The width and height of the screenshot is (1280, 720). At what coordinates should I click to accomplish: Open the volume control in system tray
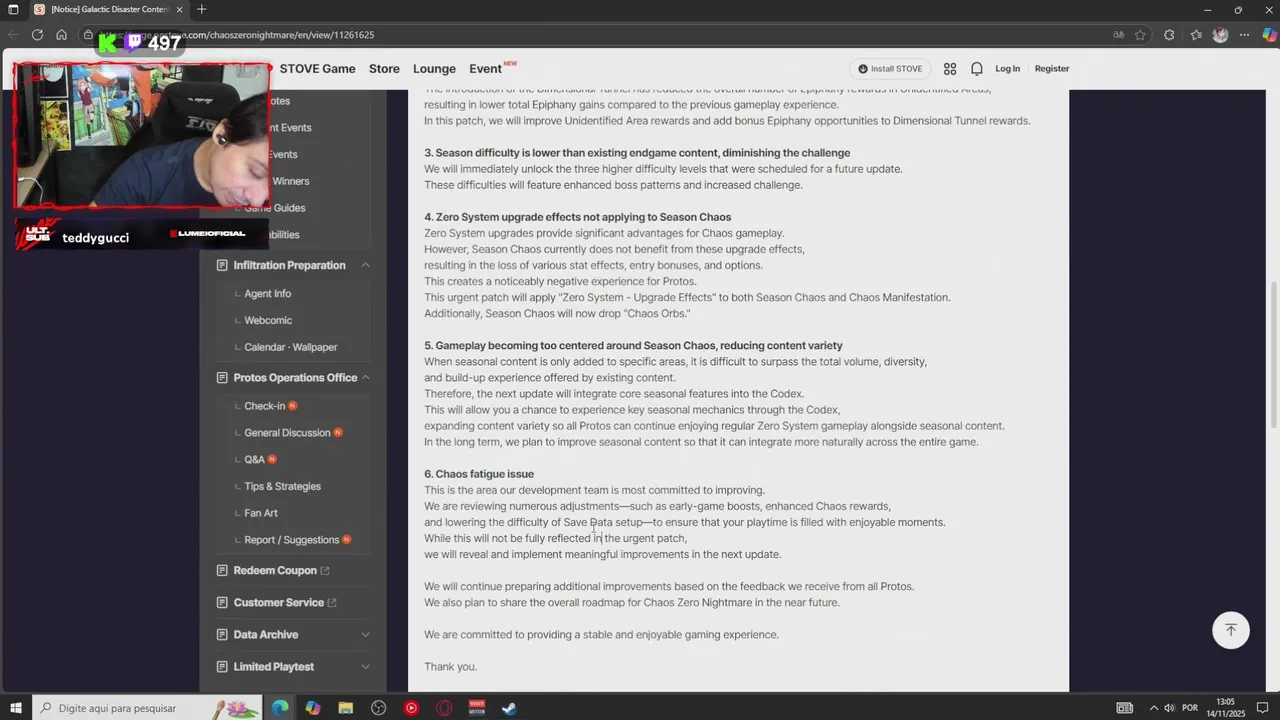[1169, 708]
